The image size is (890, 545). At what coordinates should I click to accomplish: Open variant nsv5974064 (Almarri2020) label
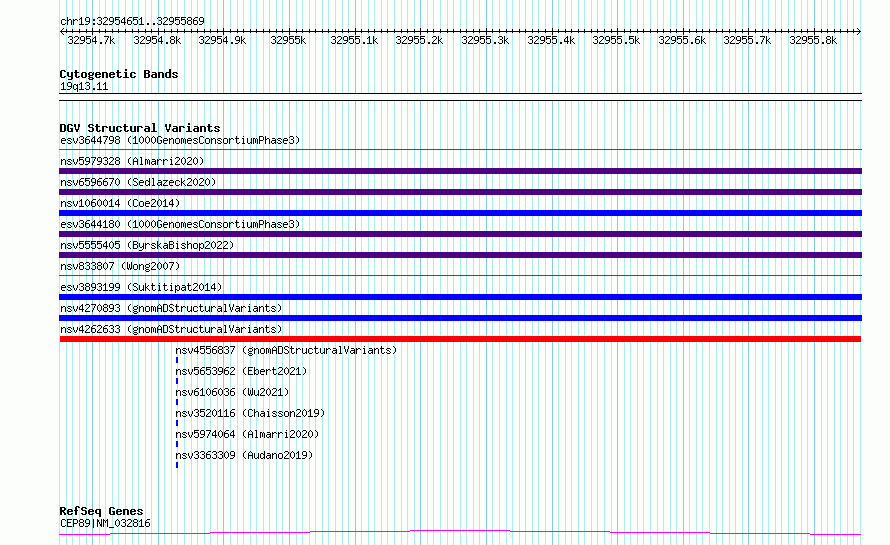click(247, 434)
